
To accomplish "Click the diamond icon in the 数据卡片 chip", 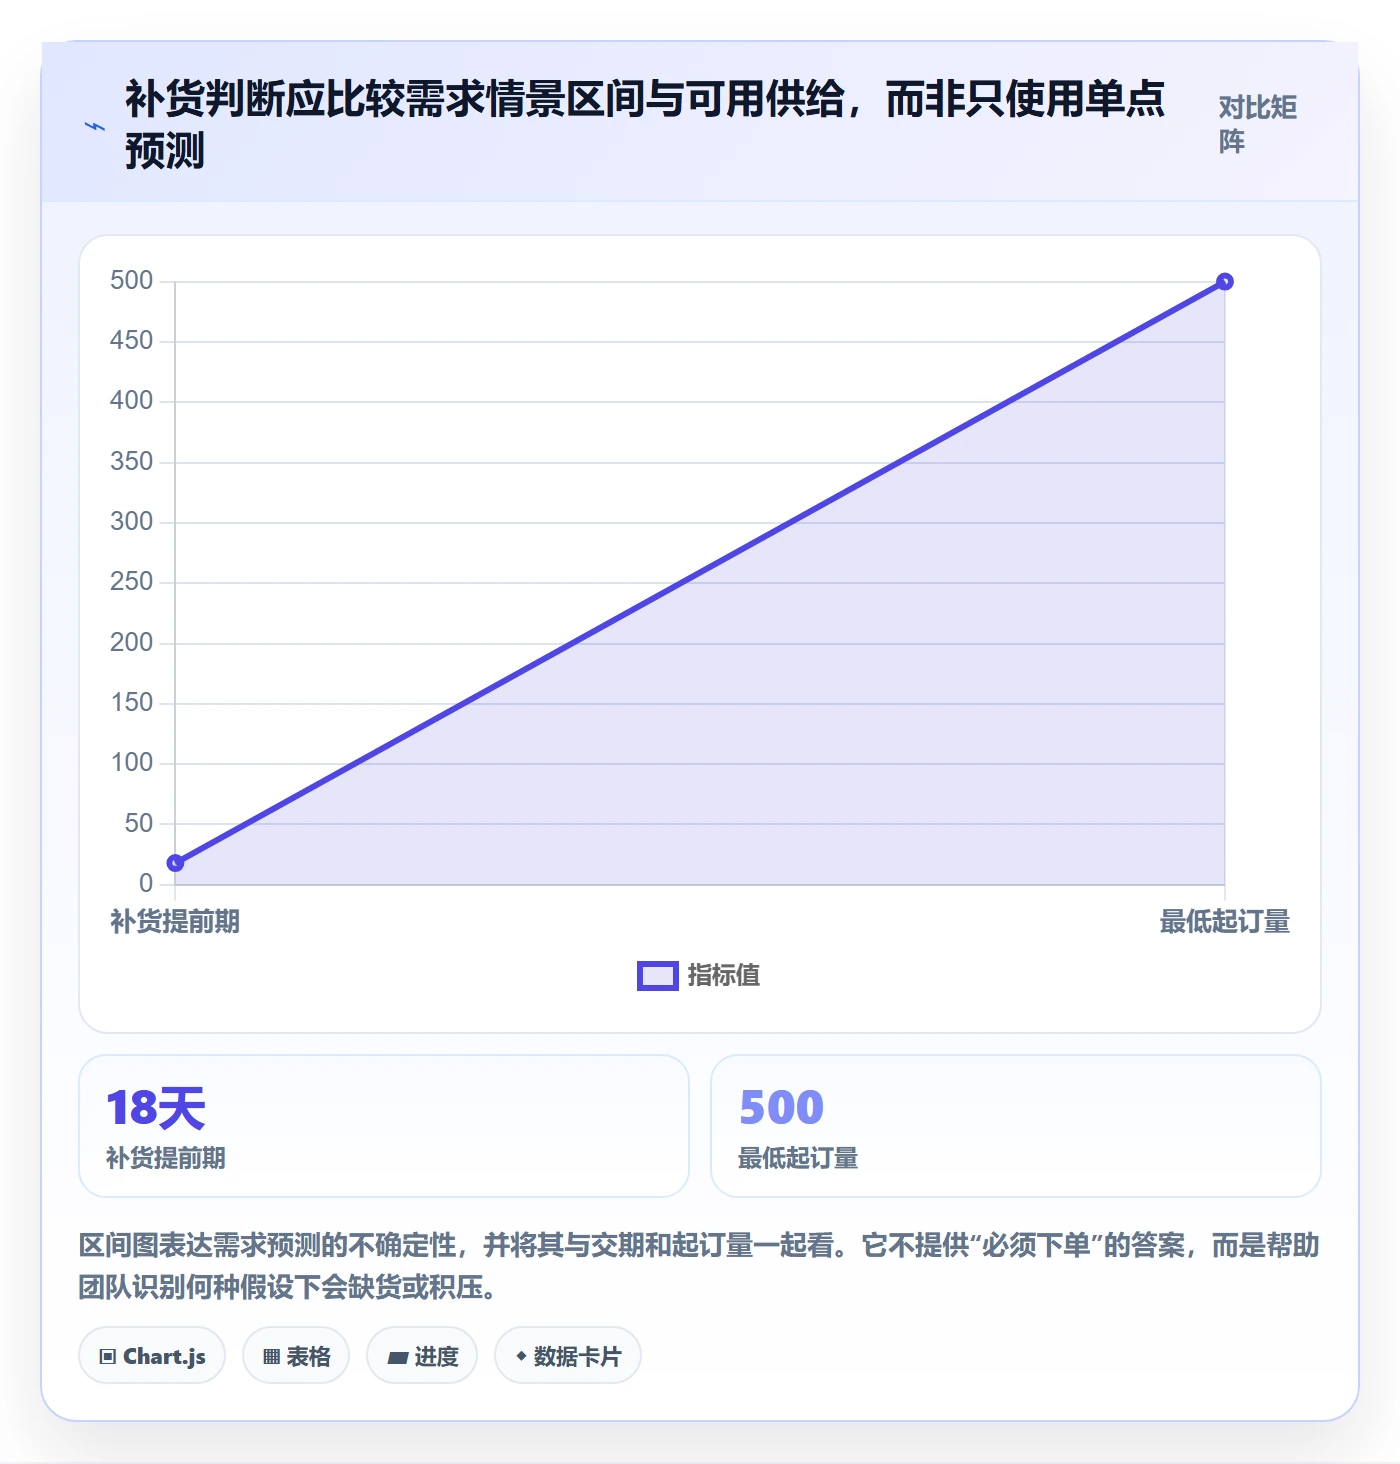I will [521, 1356].
